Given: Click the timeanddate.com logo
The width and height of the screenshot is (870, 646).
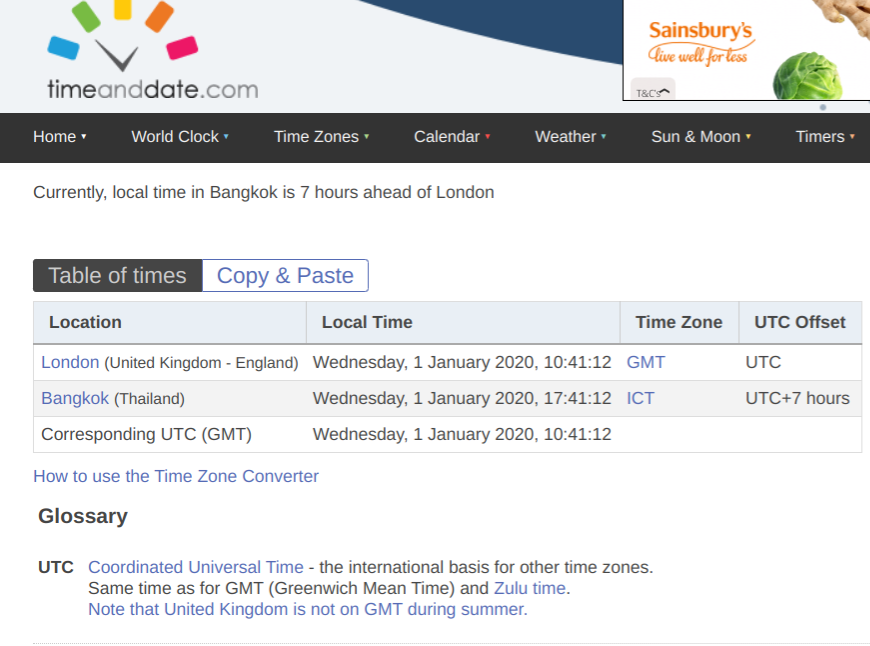Looking at the screenshot, I should (153, 51).
